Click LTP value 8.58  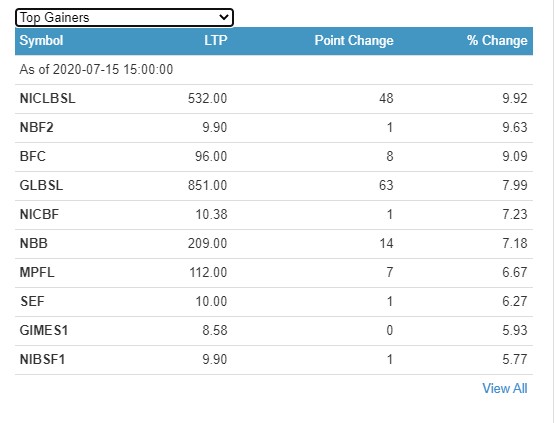coord(215,330)
